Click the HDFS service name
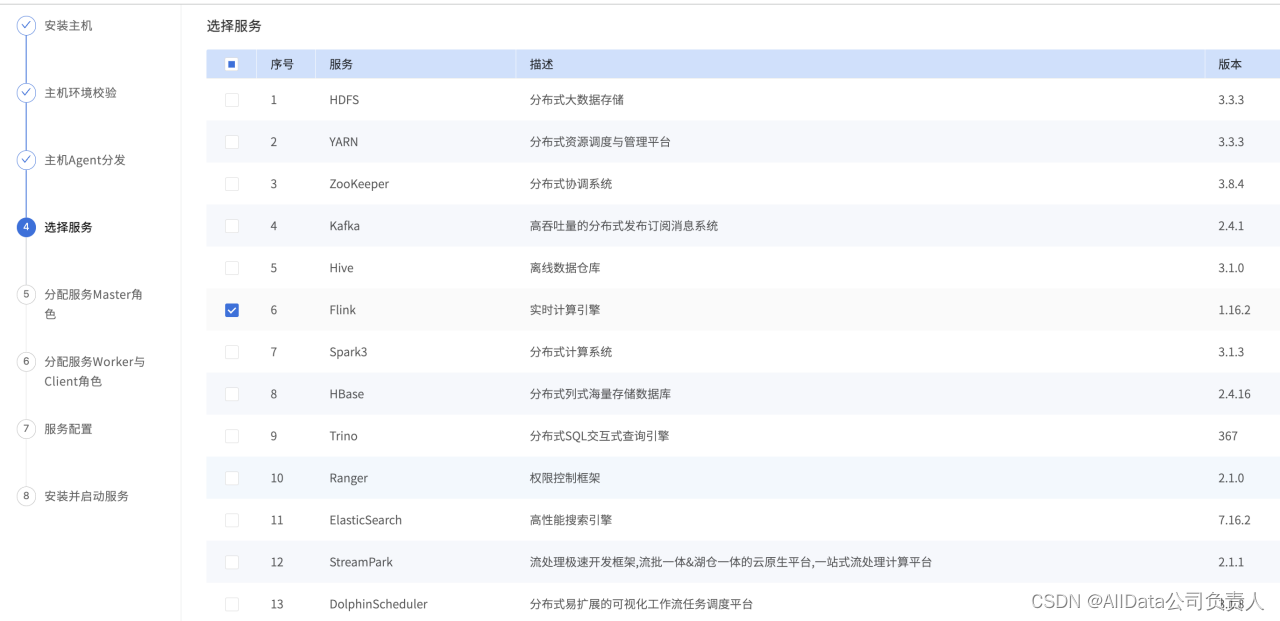 click(x=344, y=100)
